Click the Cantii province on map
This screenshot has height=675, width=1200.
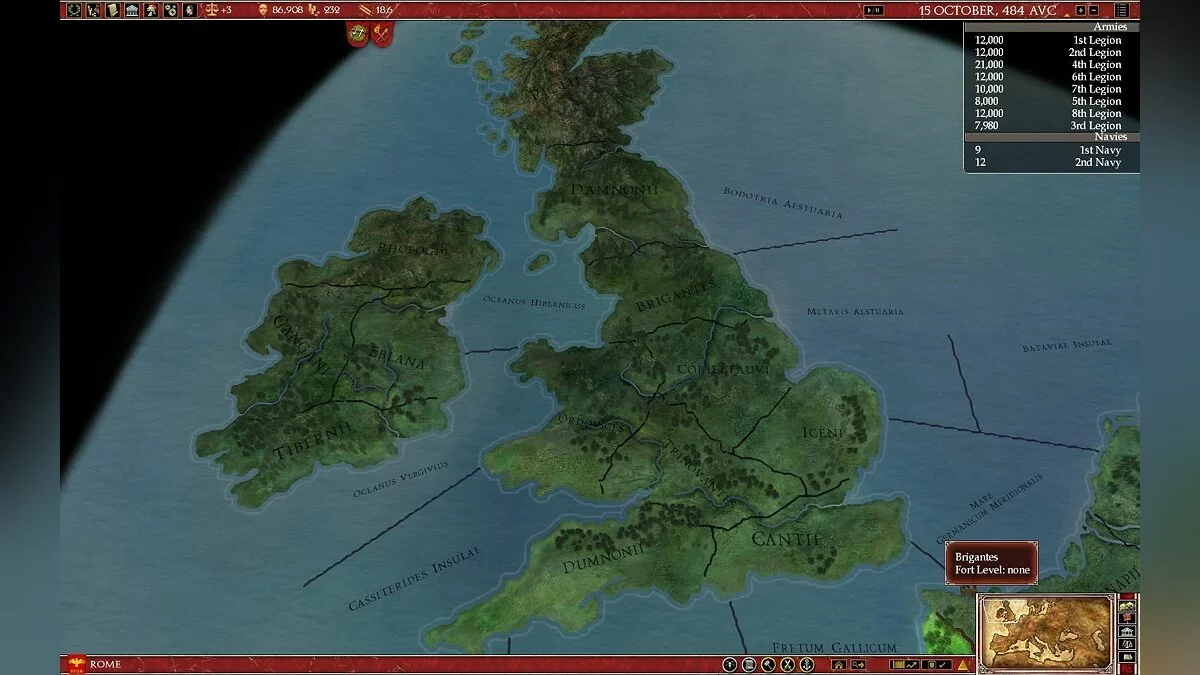785,539
